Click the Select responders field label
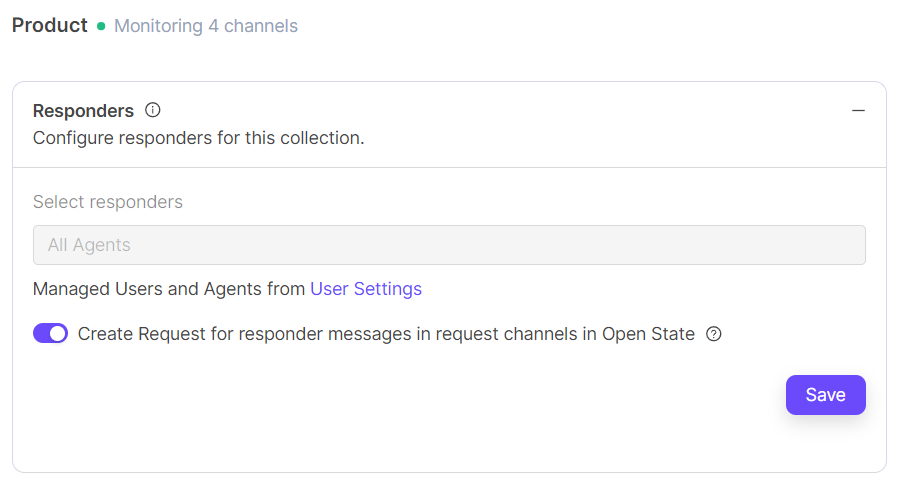Image resolution: width=907 pixels, height=483 pixels. [108, 202]
